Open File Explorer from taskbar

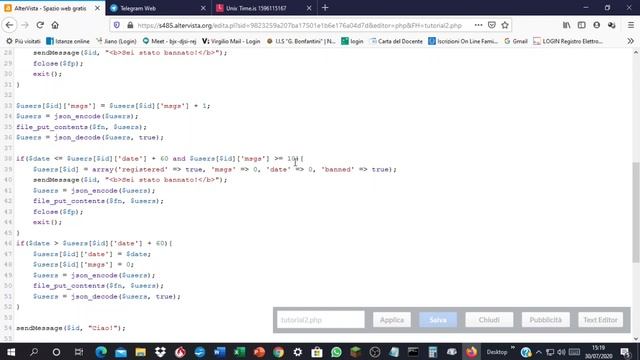140,352
